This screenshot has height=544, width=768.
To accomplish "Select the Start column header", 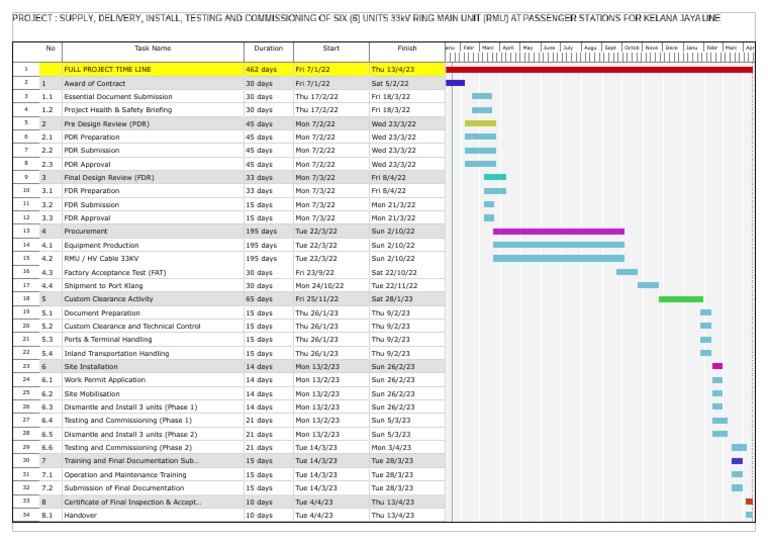I will pyautogui.click(x=330, y=48).
